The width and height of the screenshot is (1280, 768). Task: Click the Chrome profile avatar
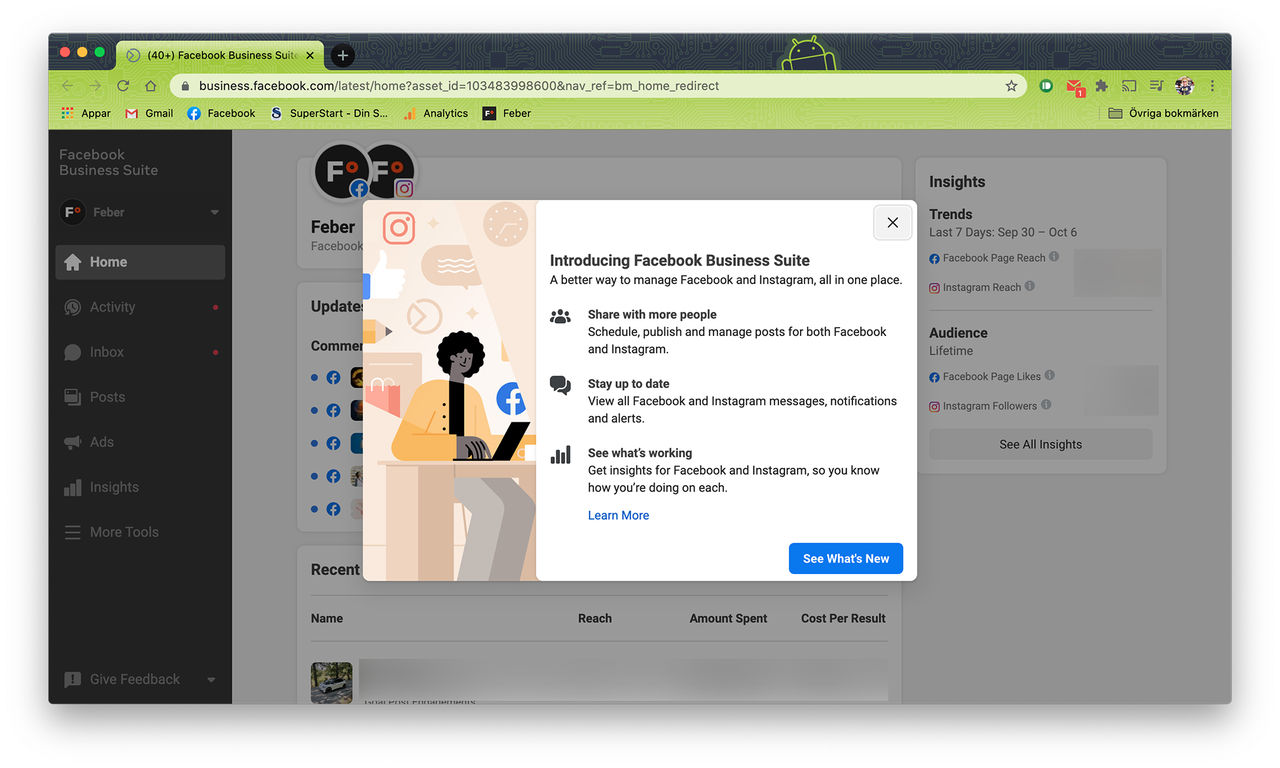1184,86
